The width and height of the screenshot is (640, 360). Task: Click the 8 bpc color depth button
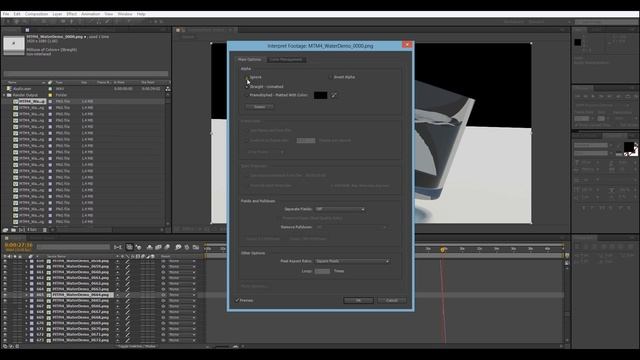33,230
